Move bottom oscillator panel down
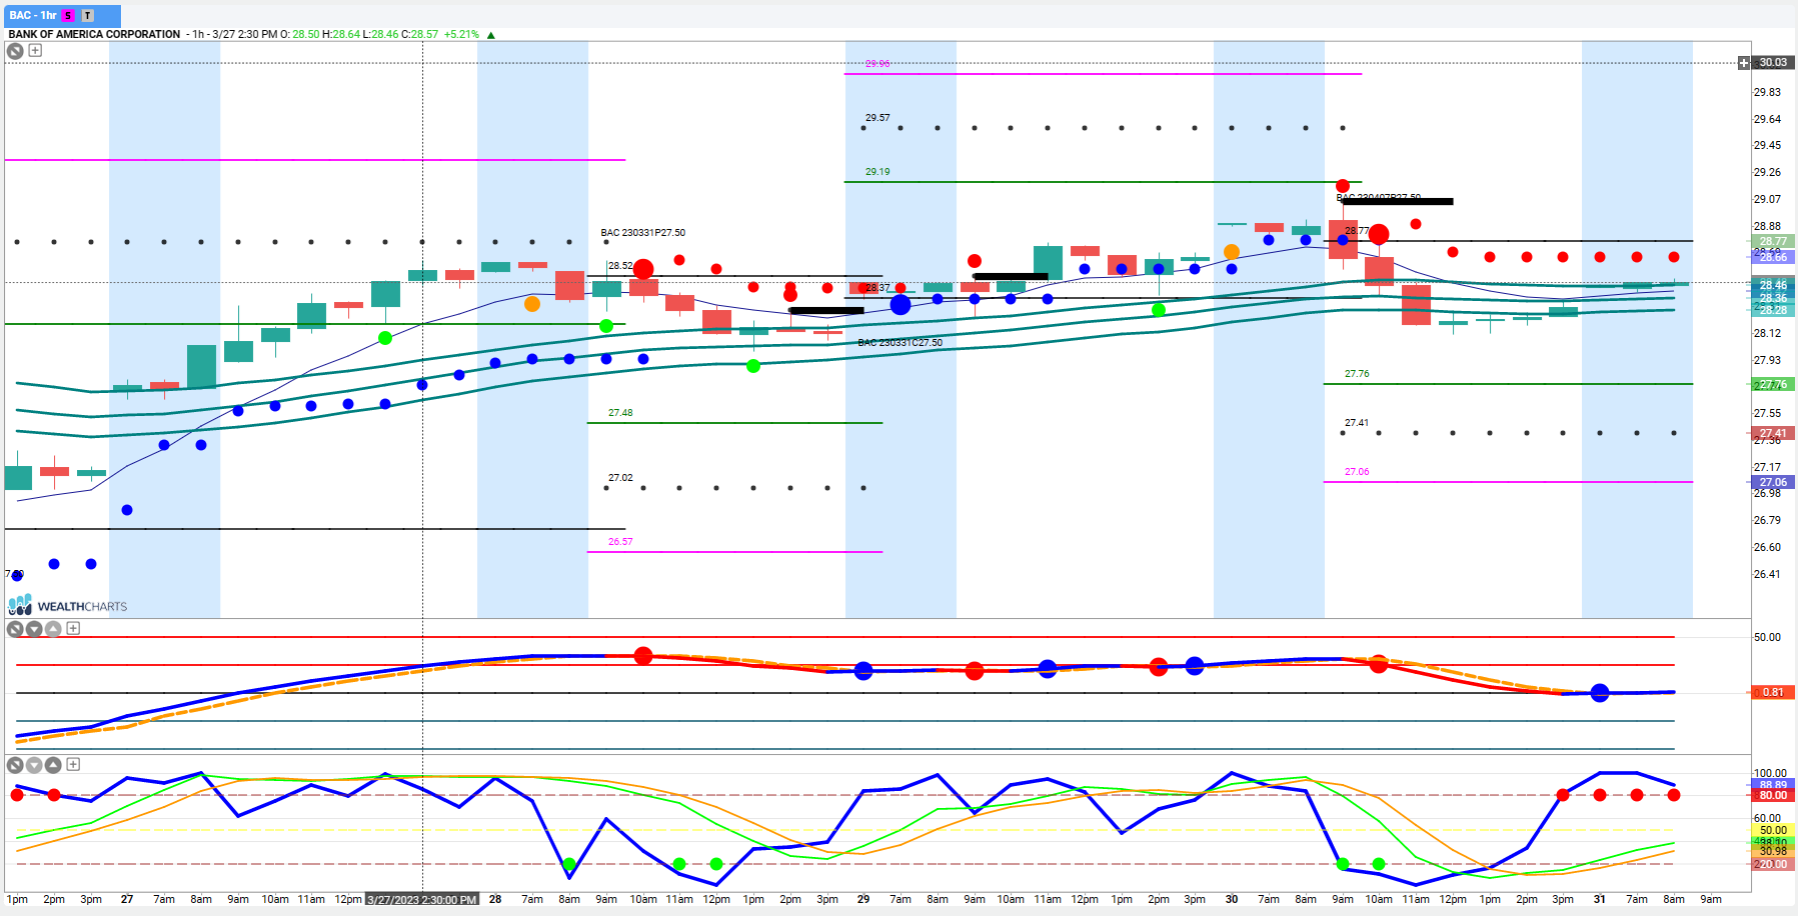Screen dimensions: 1798x916 tap(34, 764)
